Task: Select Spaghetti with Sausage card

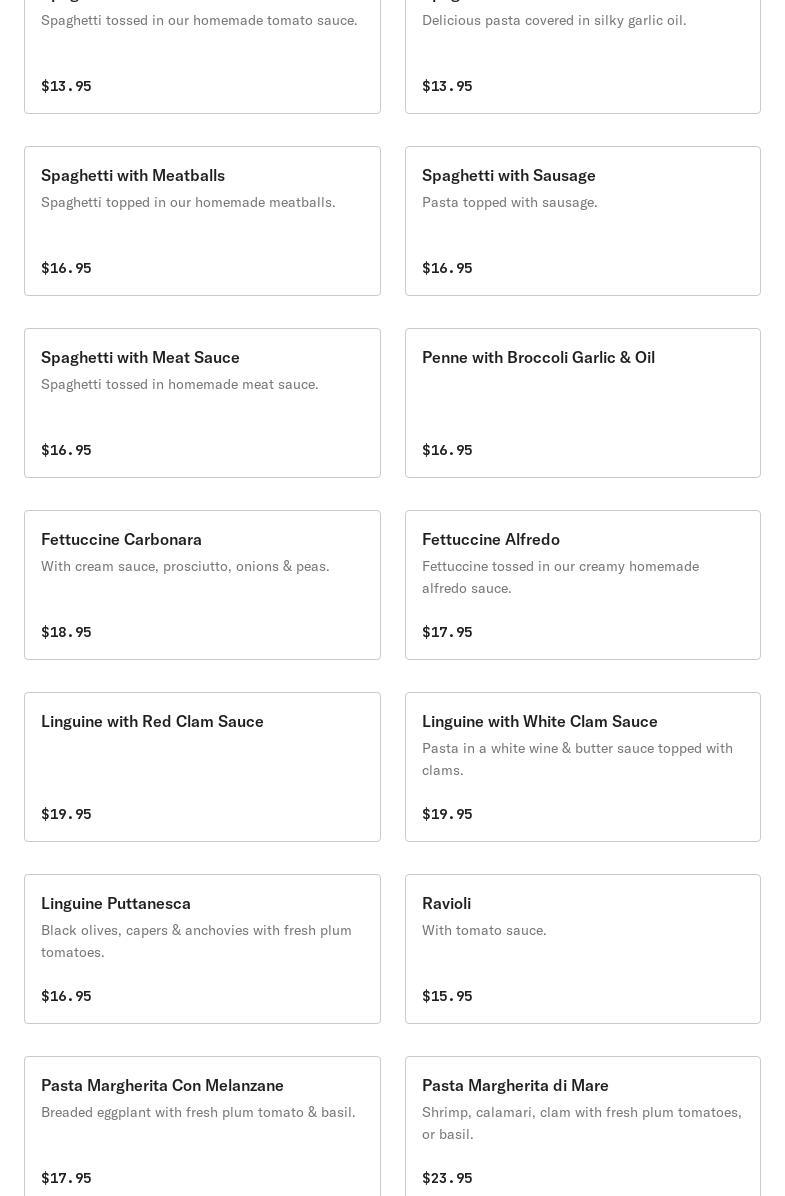Action: (x=583, y=220)
